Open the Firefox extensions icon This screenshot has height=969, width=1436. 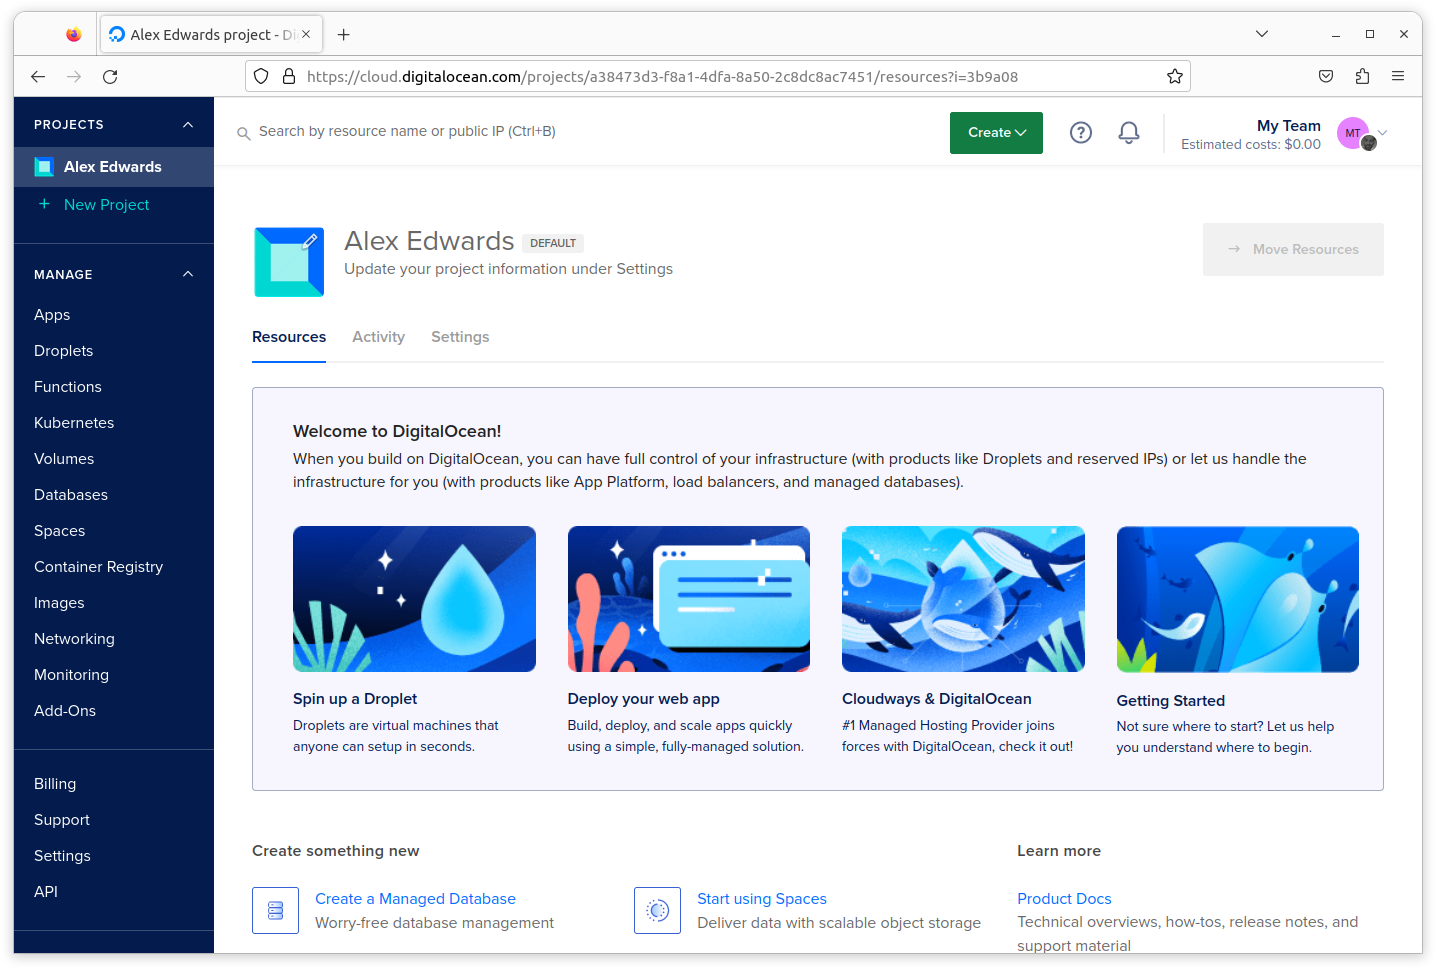pyautogui.click(x=1362, y=76)
